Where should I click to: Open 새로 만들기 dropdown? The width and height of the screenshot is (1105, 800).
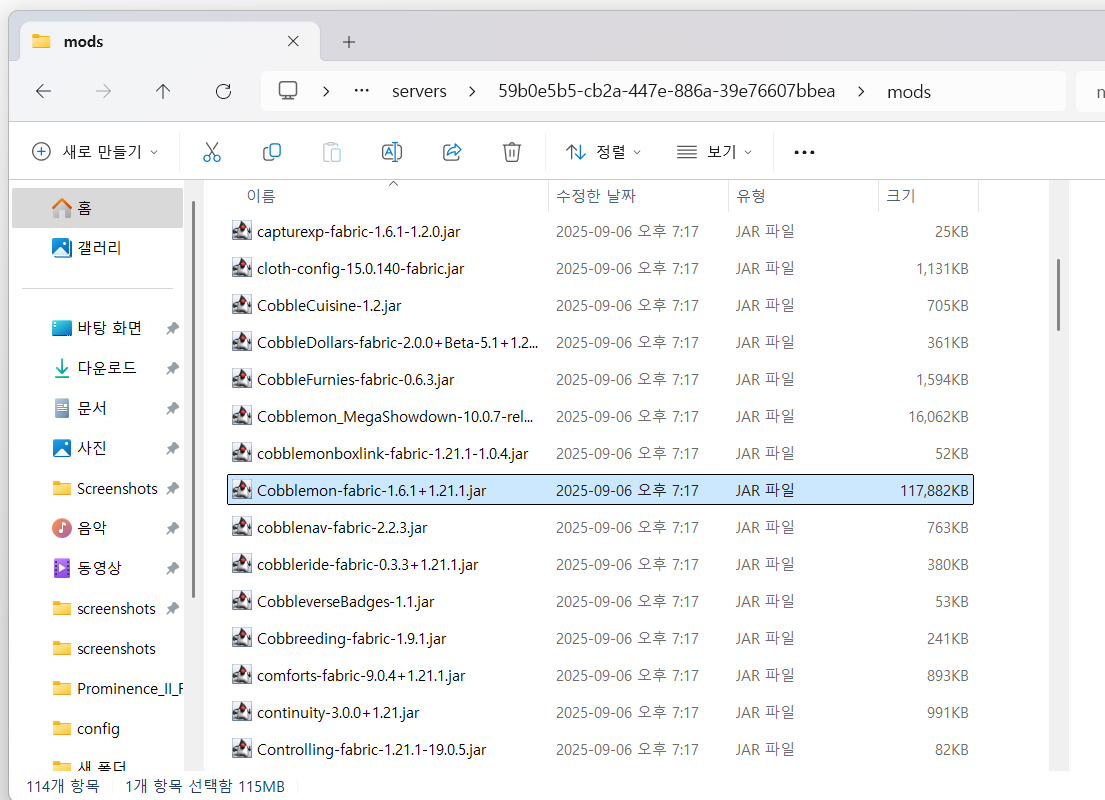[95, 152]
